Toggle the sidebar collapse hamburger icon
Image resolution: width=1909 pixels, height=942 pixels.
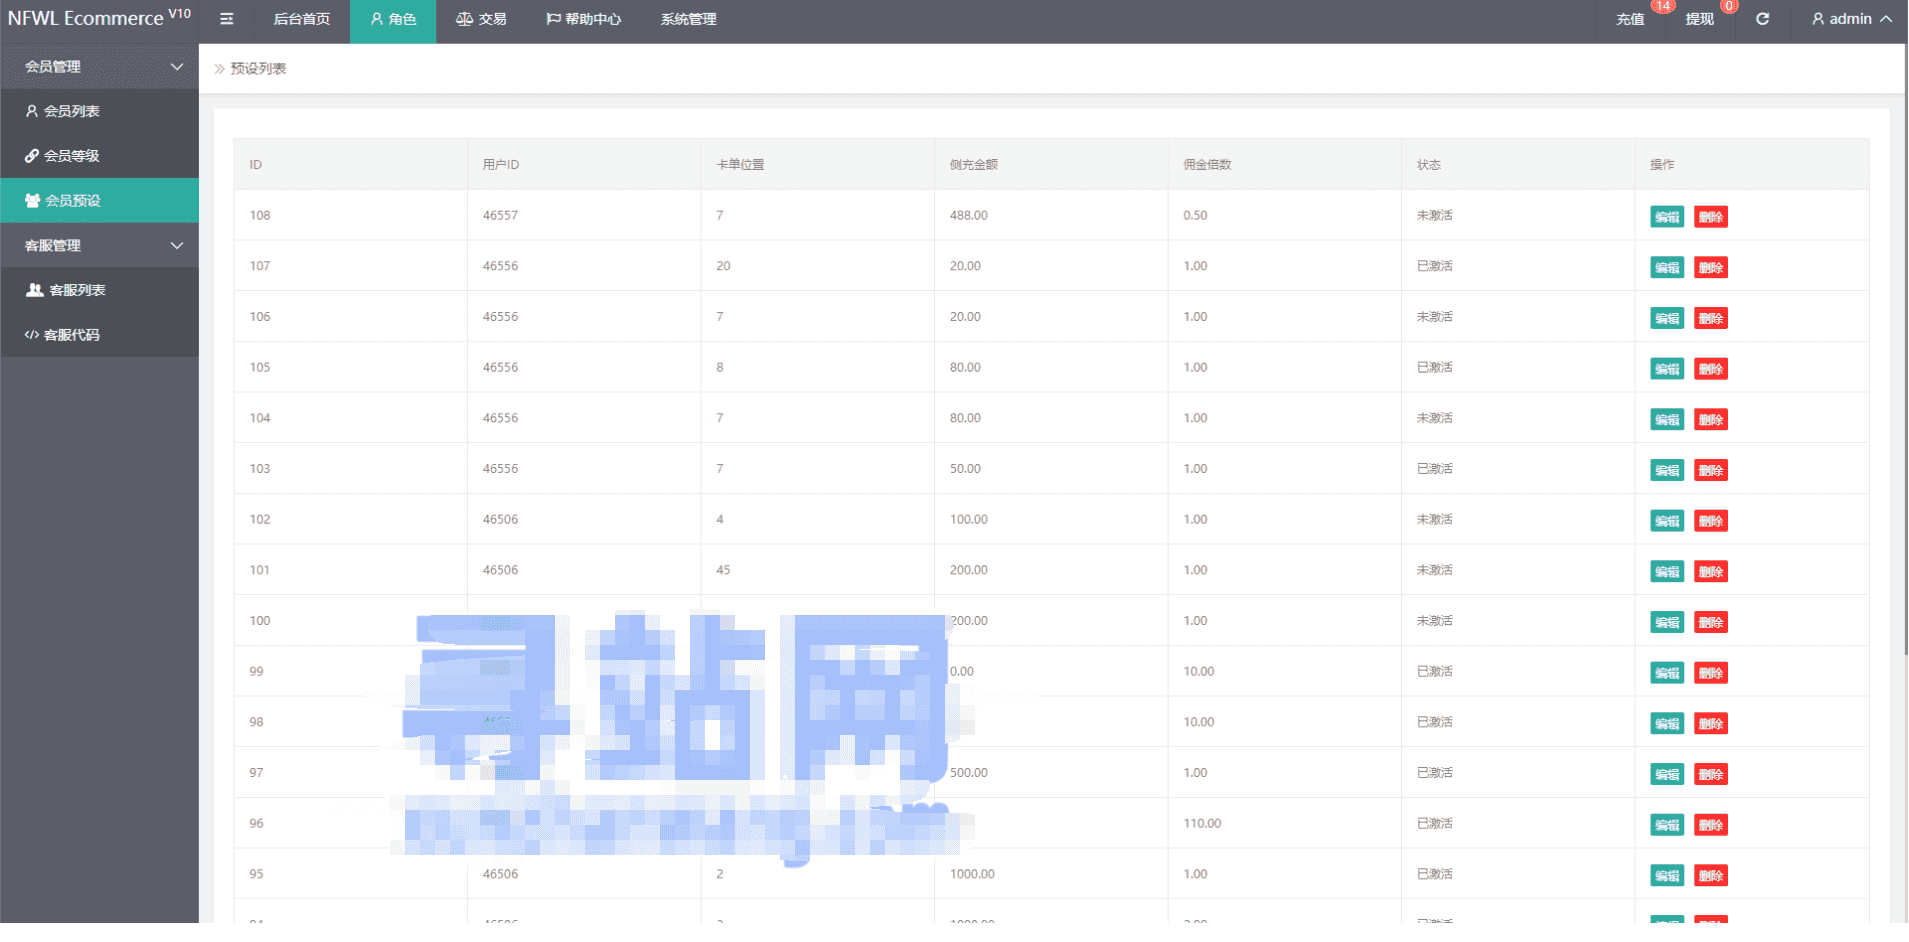point(227,19)
